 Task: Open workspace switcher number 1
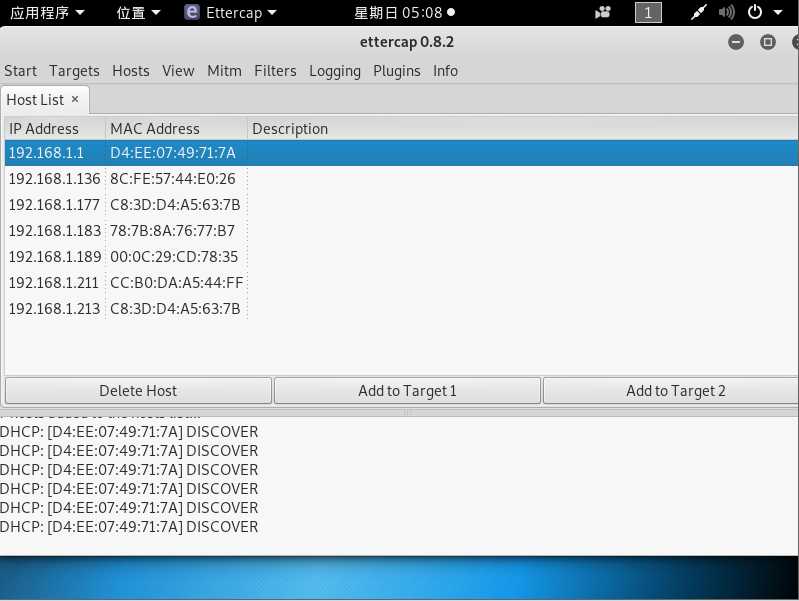point(648,12)
